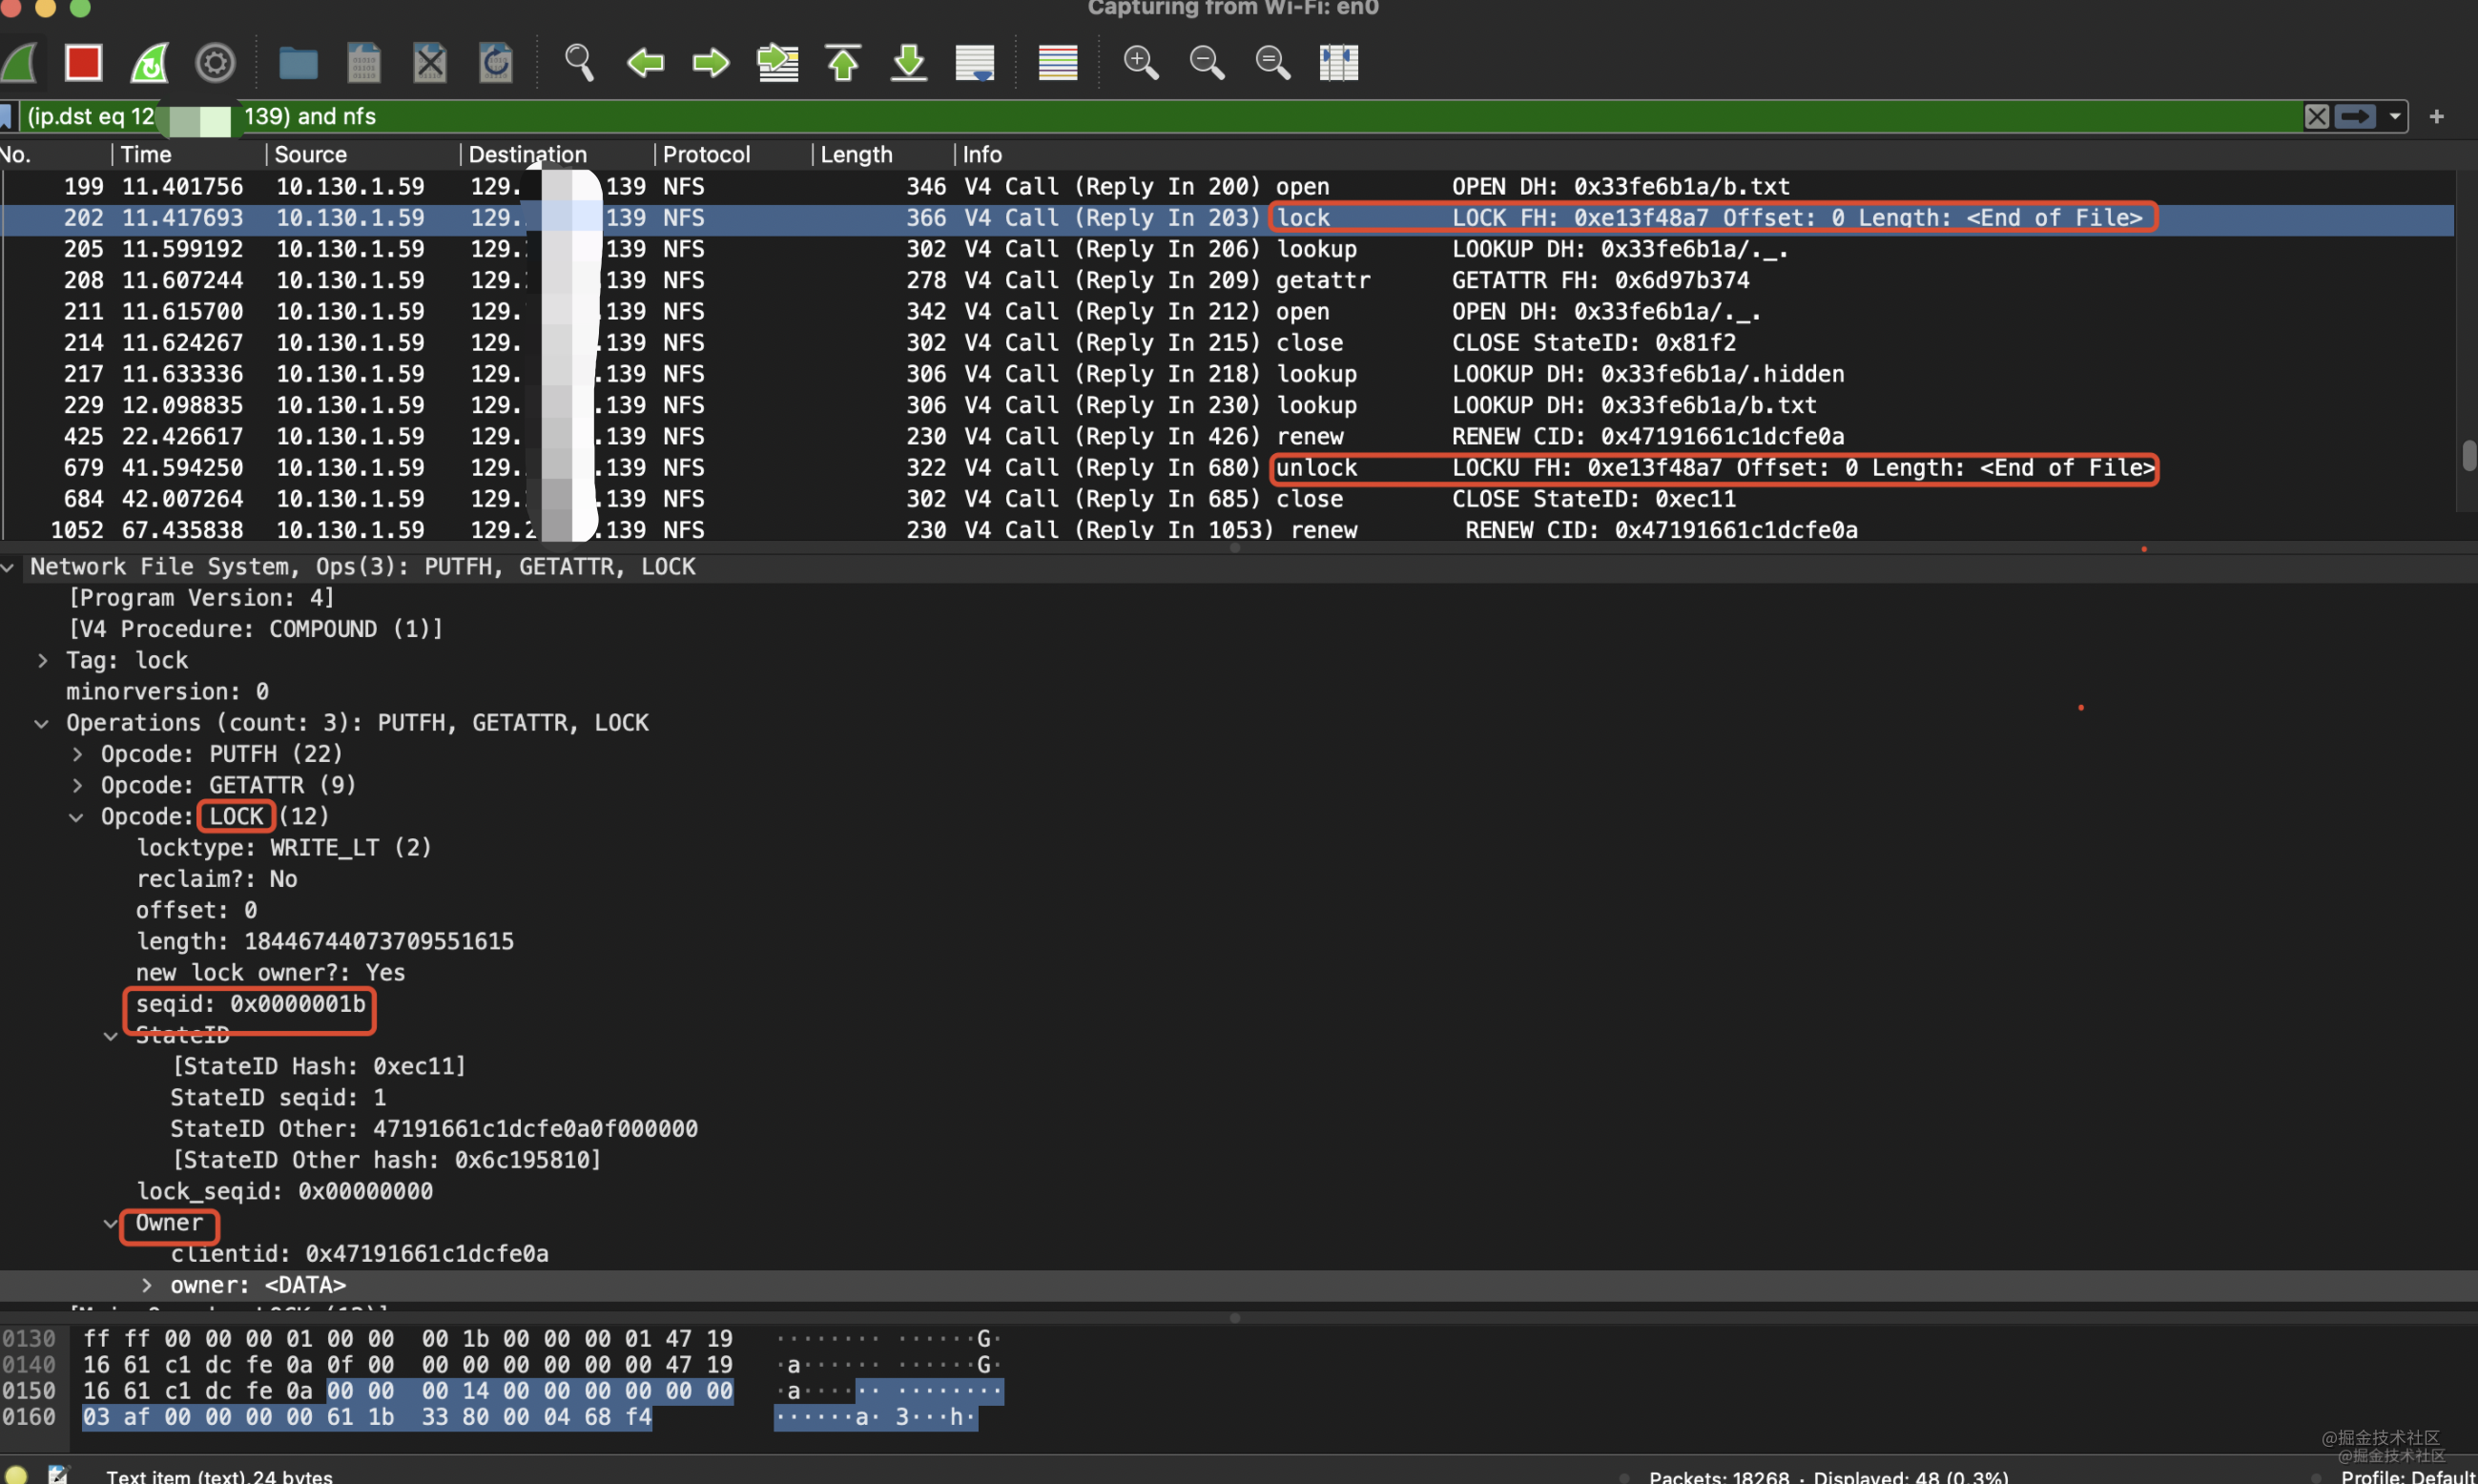The height and width of the screenshot is (1484, 2478).
Task: Select packet 199 OPEN b.txt row
Action: [1227, 186]
